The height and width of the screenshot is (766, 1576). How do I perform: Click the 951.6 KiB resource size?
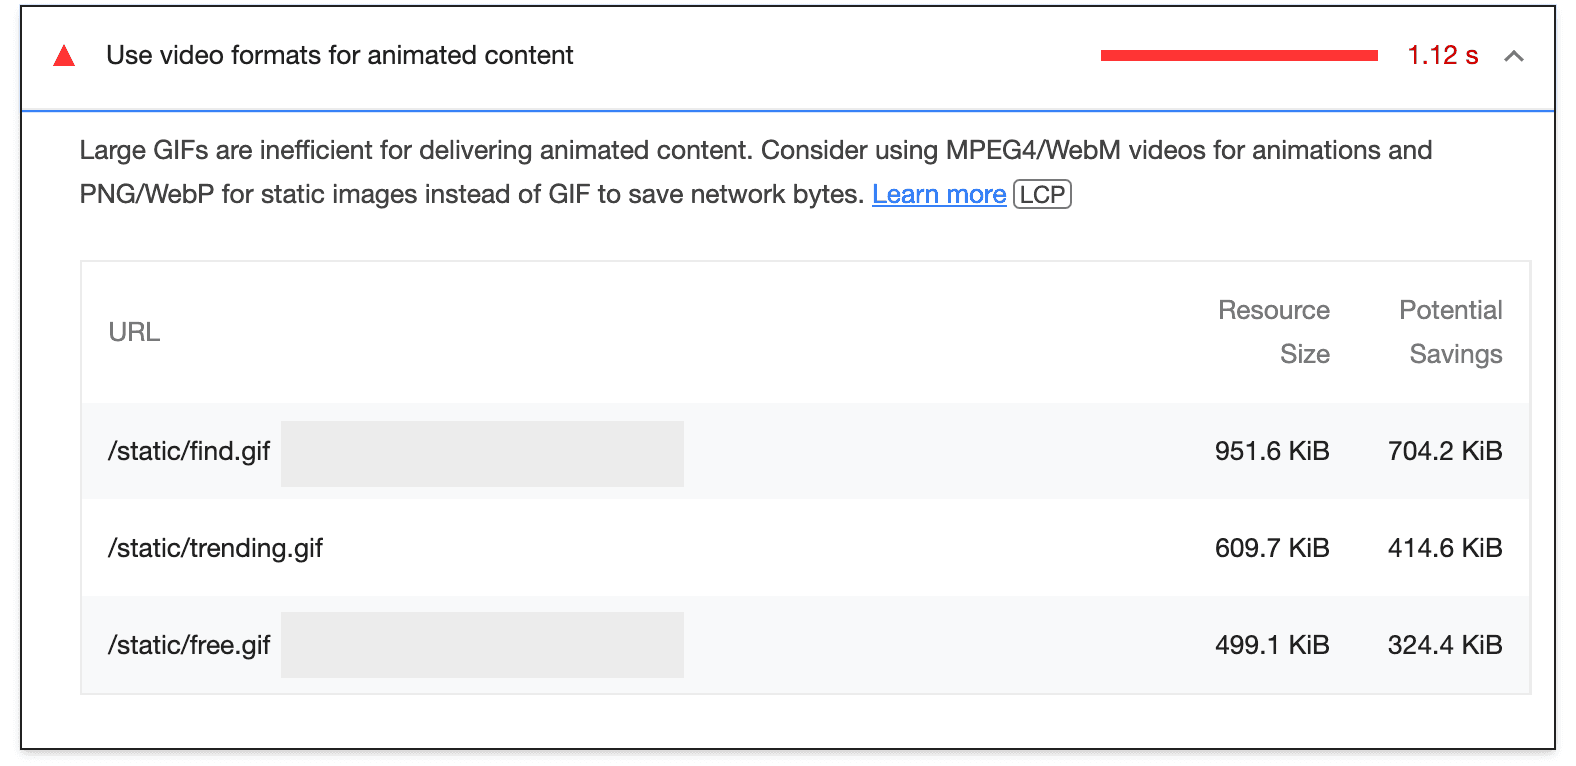(1272, 451)
